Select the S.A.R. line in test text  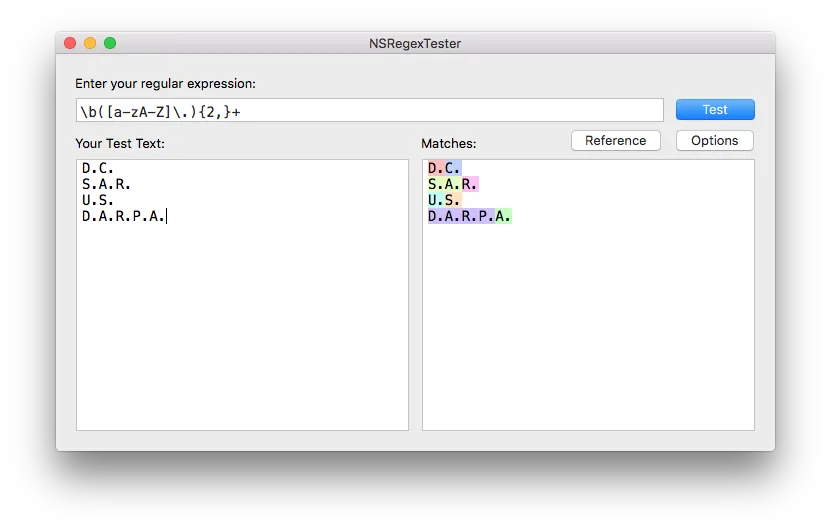click(x=106, y=184)
